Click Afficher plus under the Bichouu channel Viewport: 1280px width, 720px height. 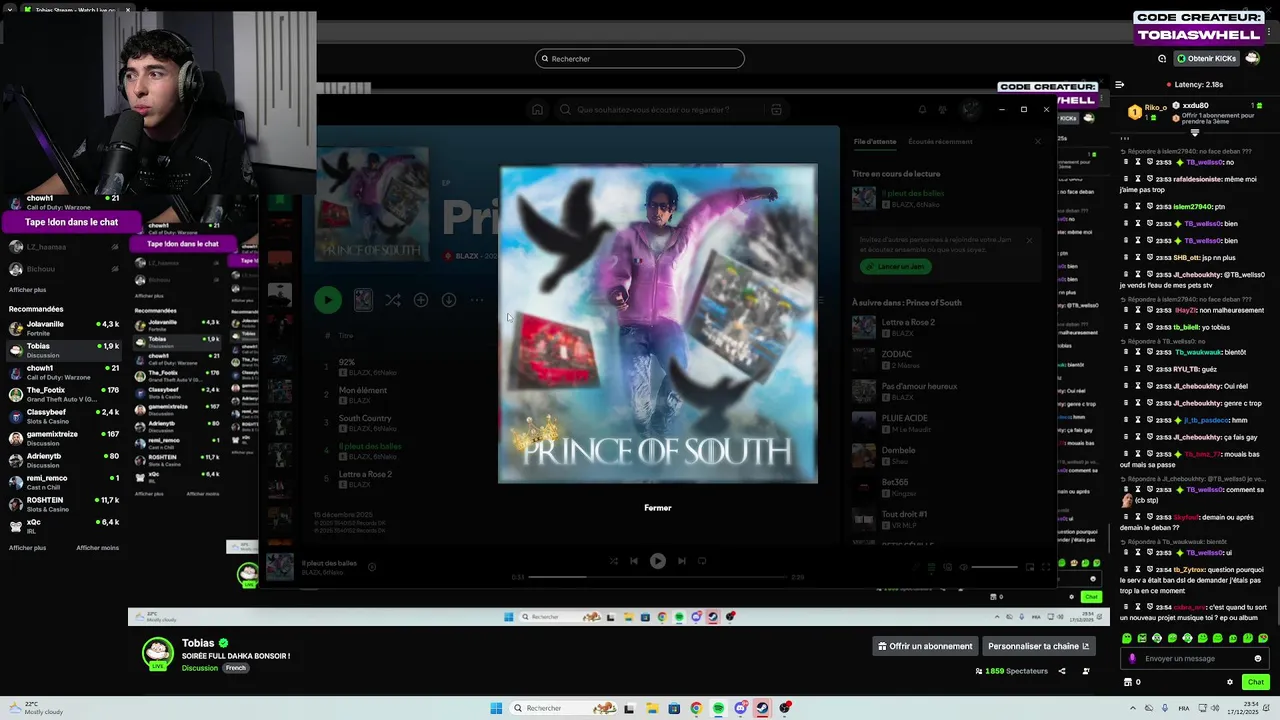[27, 290]
